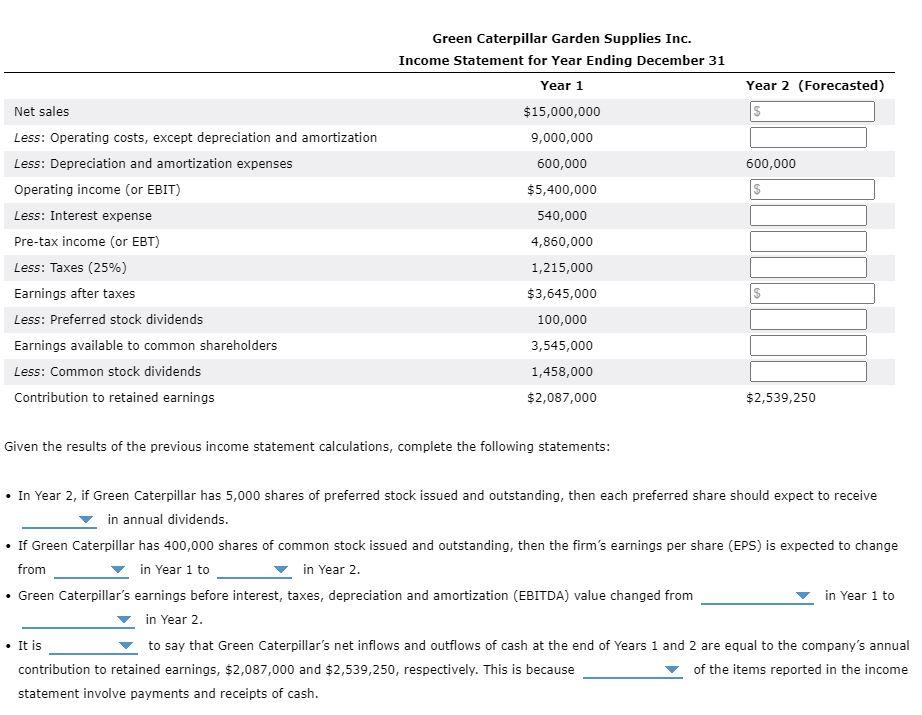Viewport: 922px width, 715px height.
Task: Open the EPS 'from' Year 1 dropdown
Action: 90,568
